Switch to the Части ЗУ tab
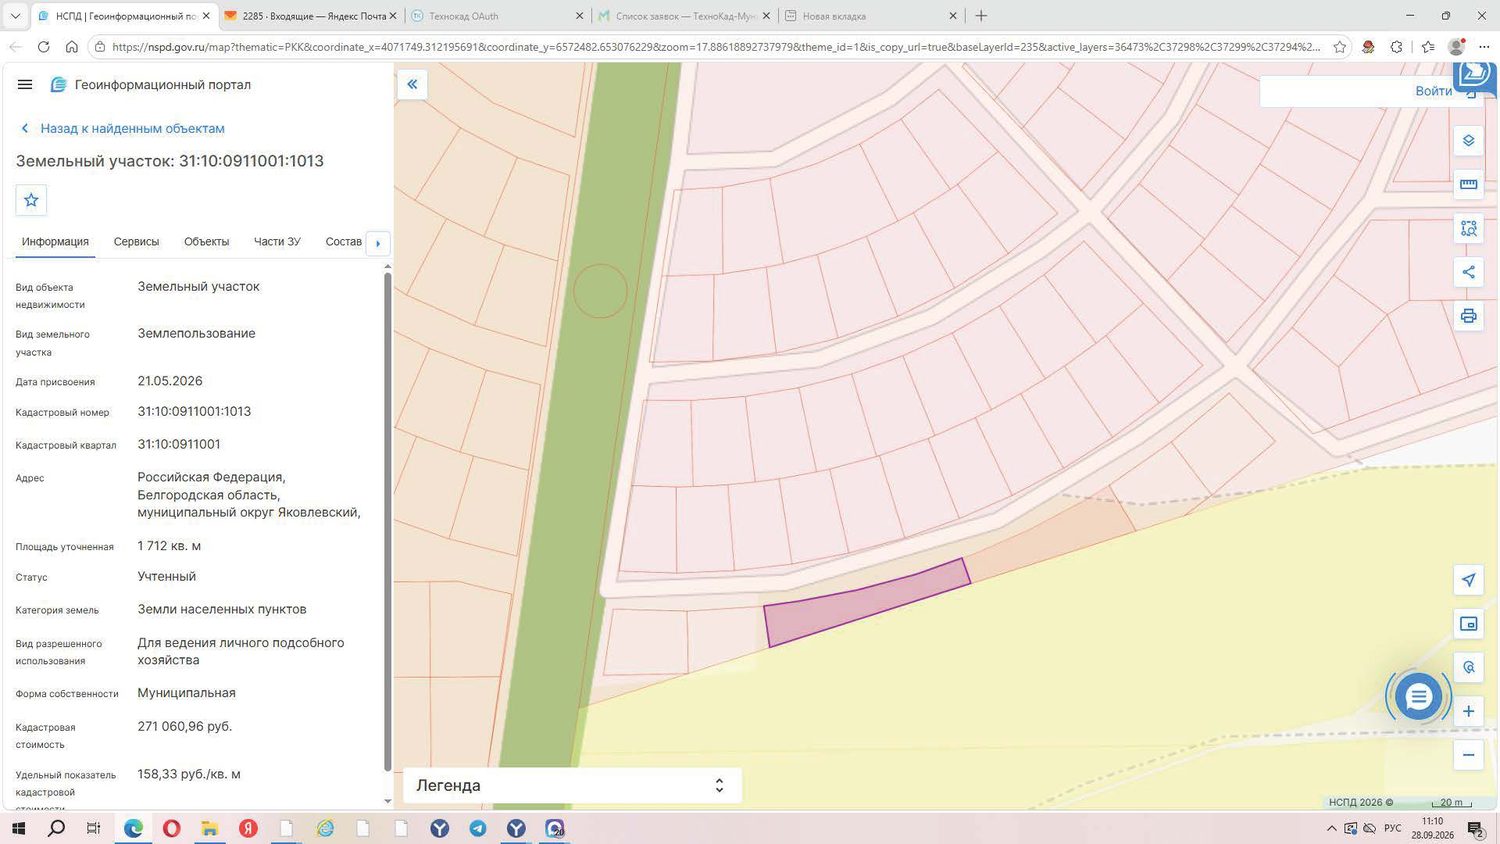Screen dimensions: 1500x844 (277, 242)
